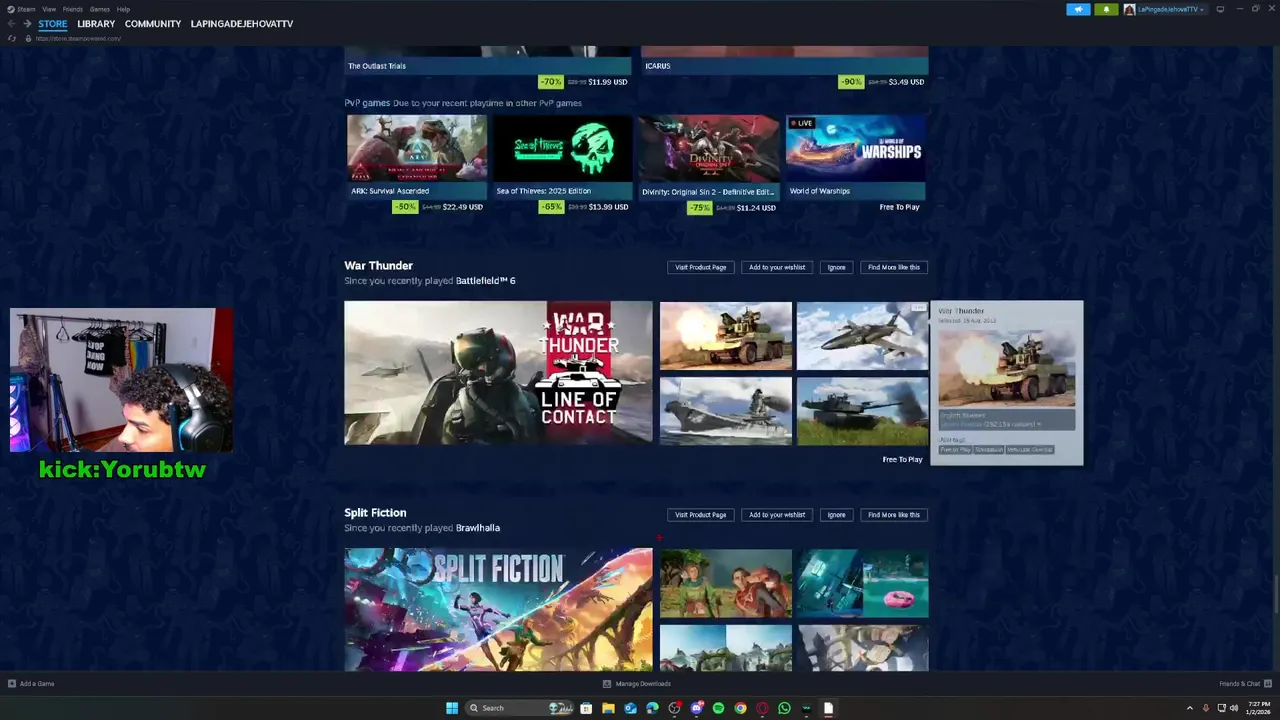Open Outlook from the taskbar
The width and height of the screenshot is (1280, 720).
click(630, 708)
